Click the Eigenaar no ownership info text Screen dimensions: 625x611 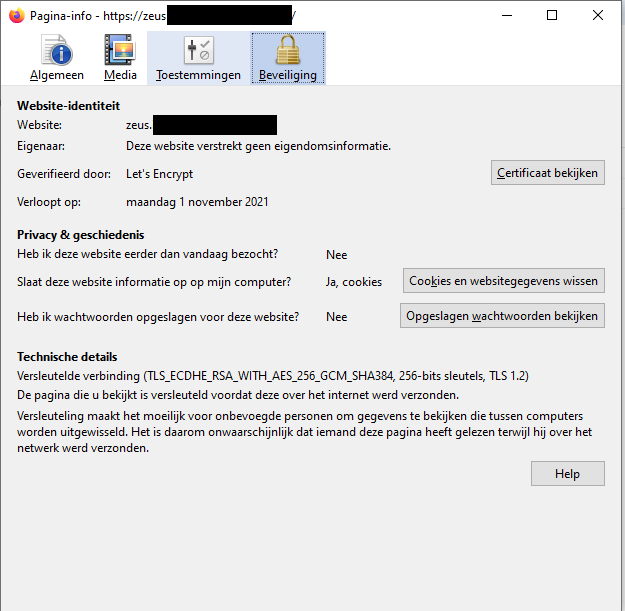coord(258,146)
